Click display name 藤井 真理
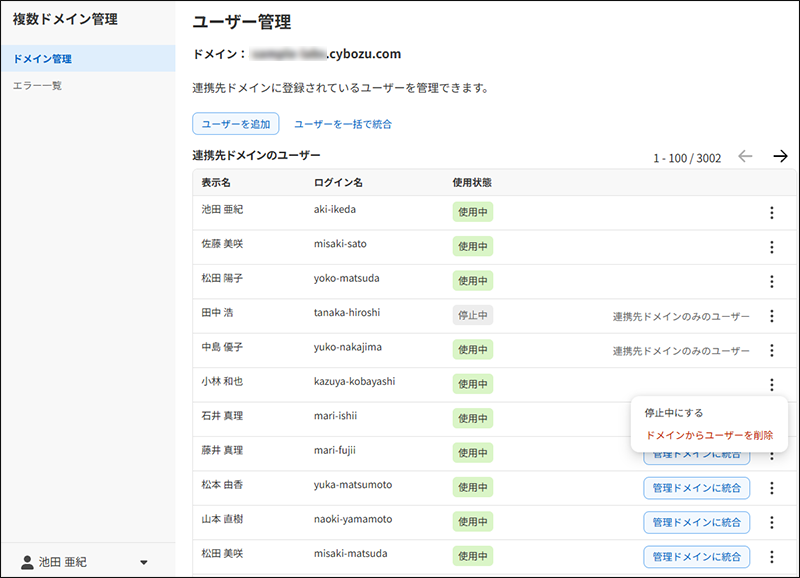Screen dimensions: 800x578 tap(222, 450)
